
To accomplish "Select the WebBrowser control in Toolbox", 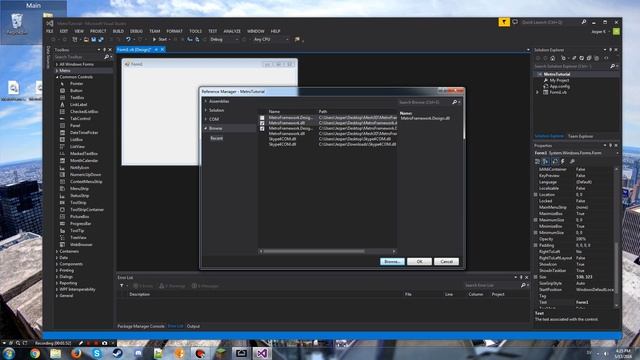I will (81, 244).
